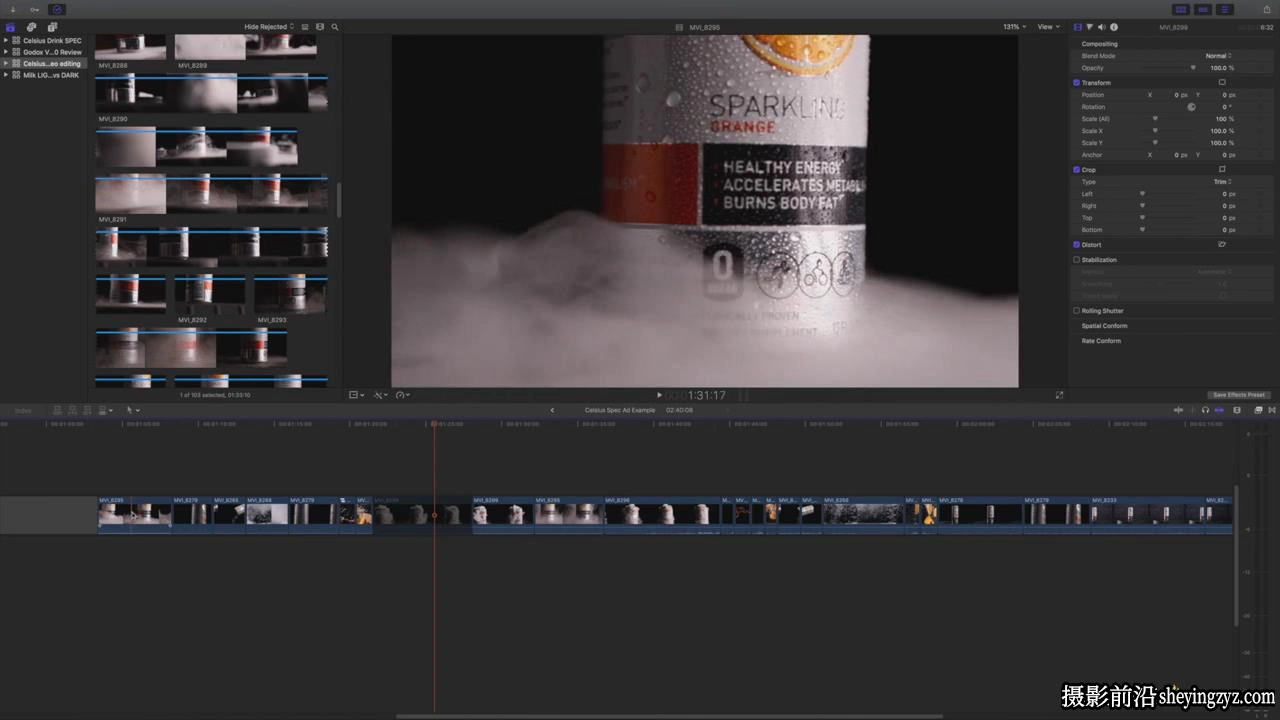Show the Photos and Audio sidebar
Viewport: 1280px width, 720px height.
pyautogui.click(x=31, y=27)
